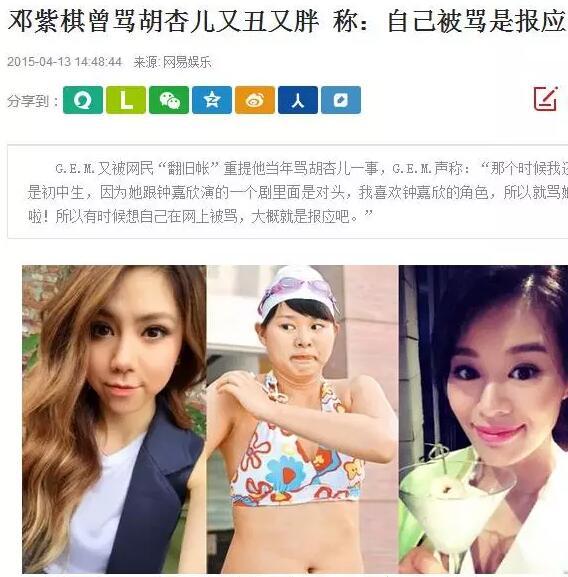Click the “翻旧帐” phrase in the summary

point(189,169)
